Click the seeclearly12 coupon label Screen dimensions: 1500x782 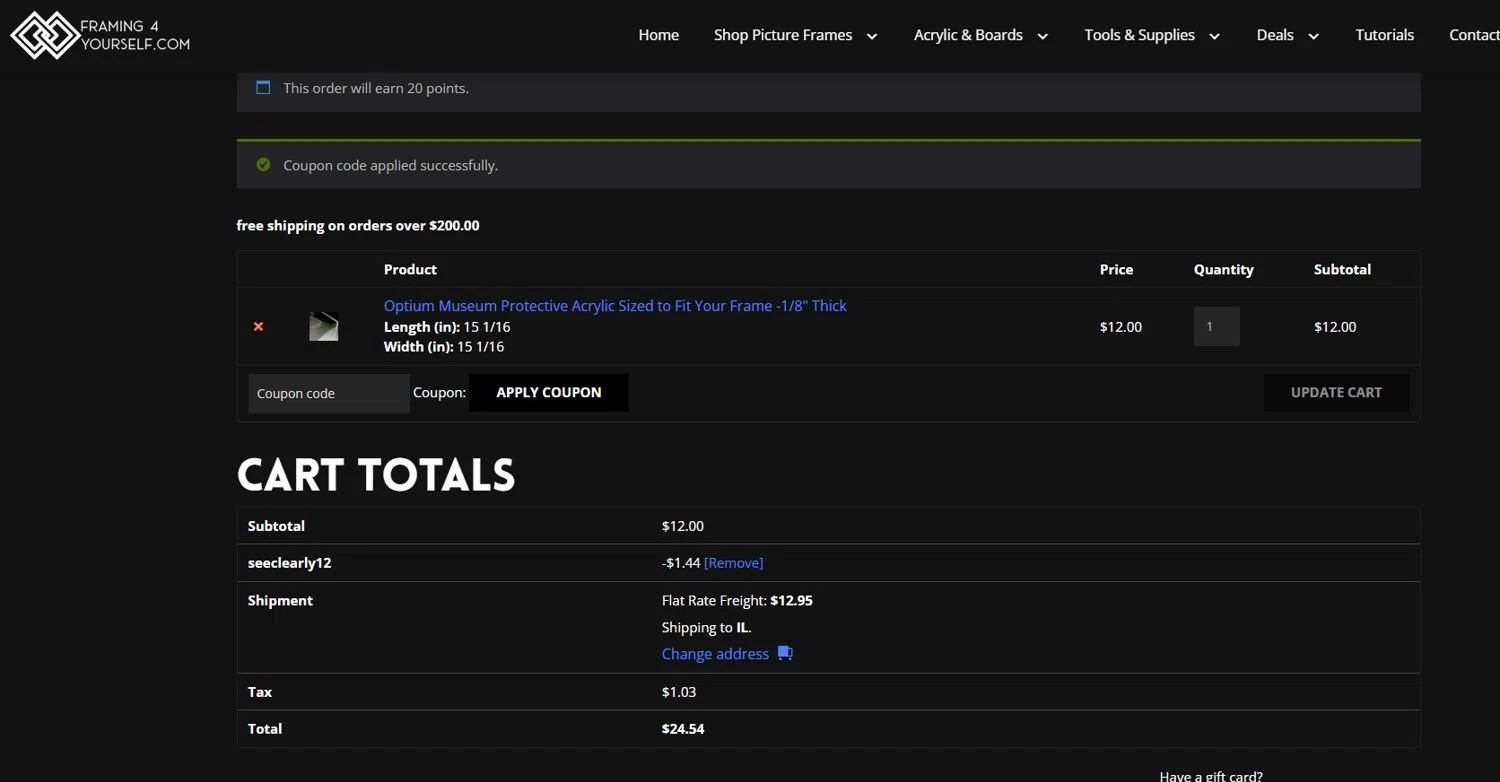coord(289,563)
